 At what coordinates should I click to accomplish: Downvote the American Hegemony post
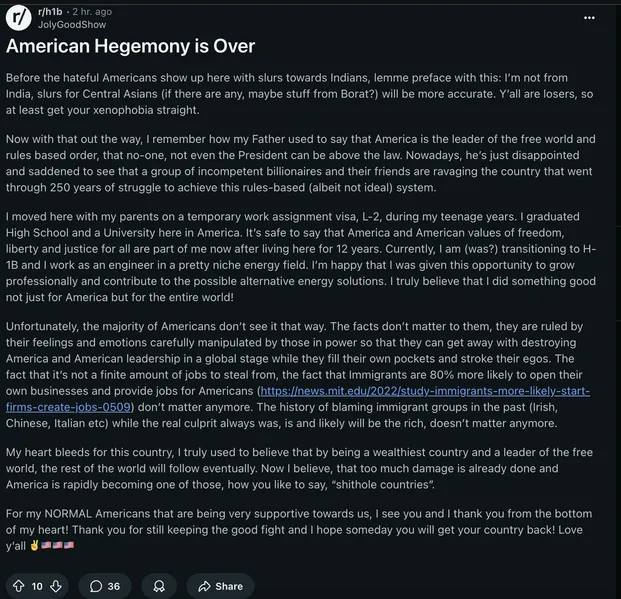tap(57, 585)
